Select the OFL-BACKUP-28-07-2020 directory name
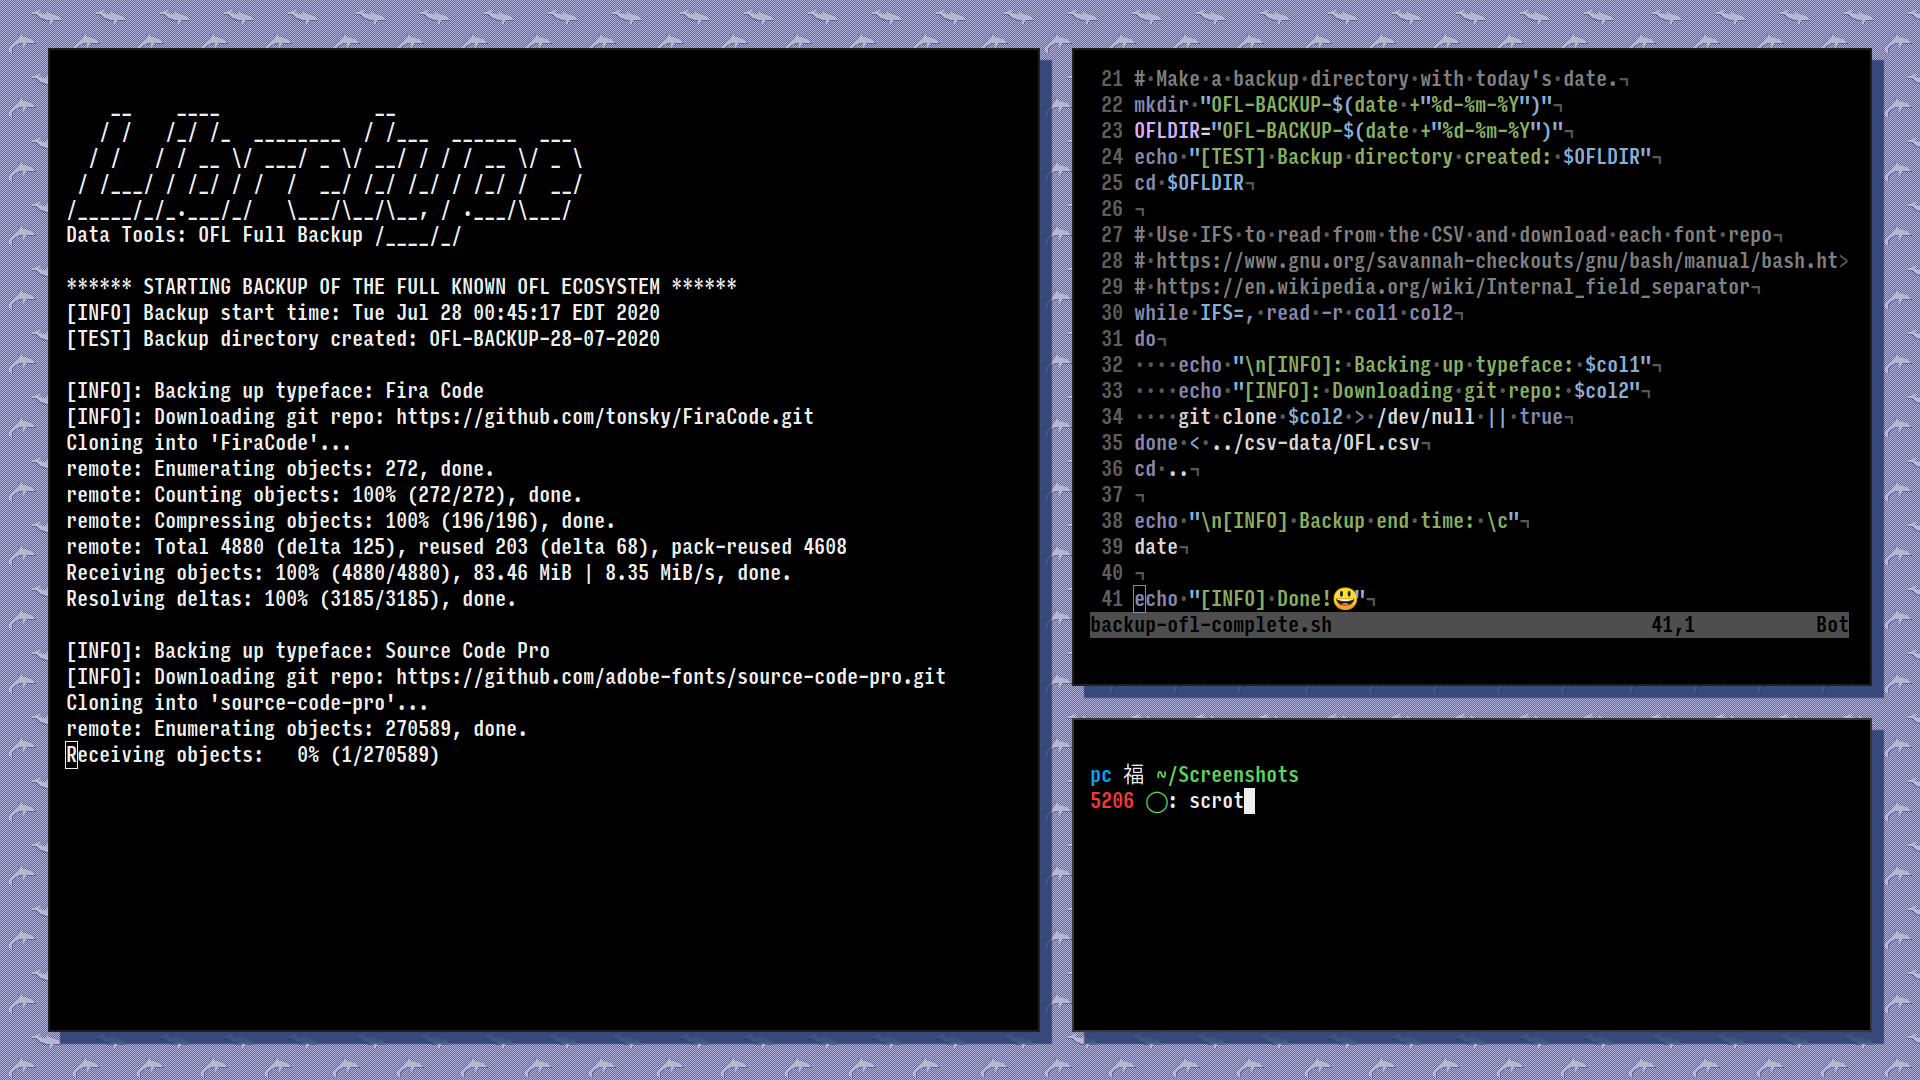Viewport: 1920px width, 1080px height. (x=545, y=338)
